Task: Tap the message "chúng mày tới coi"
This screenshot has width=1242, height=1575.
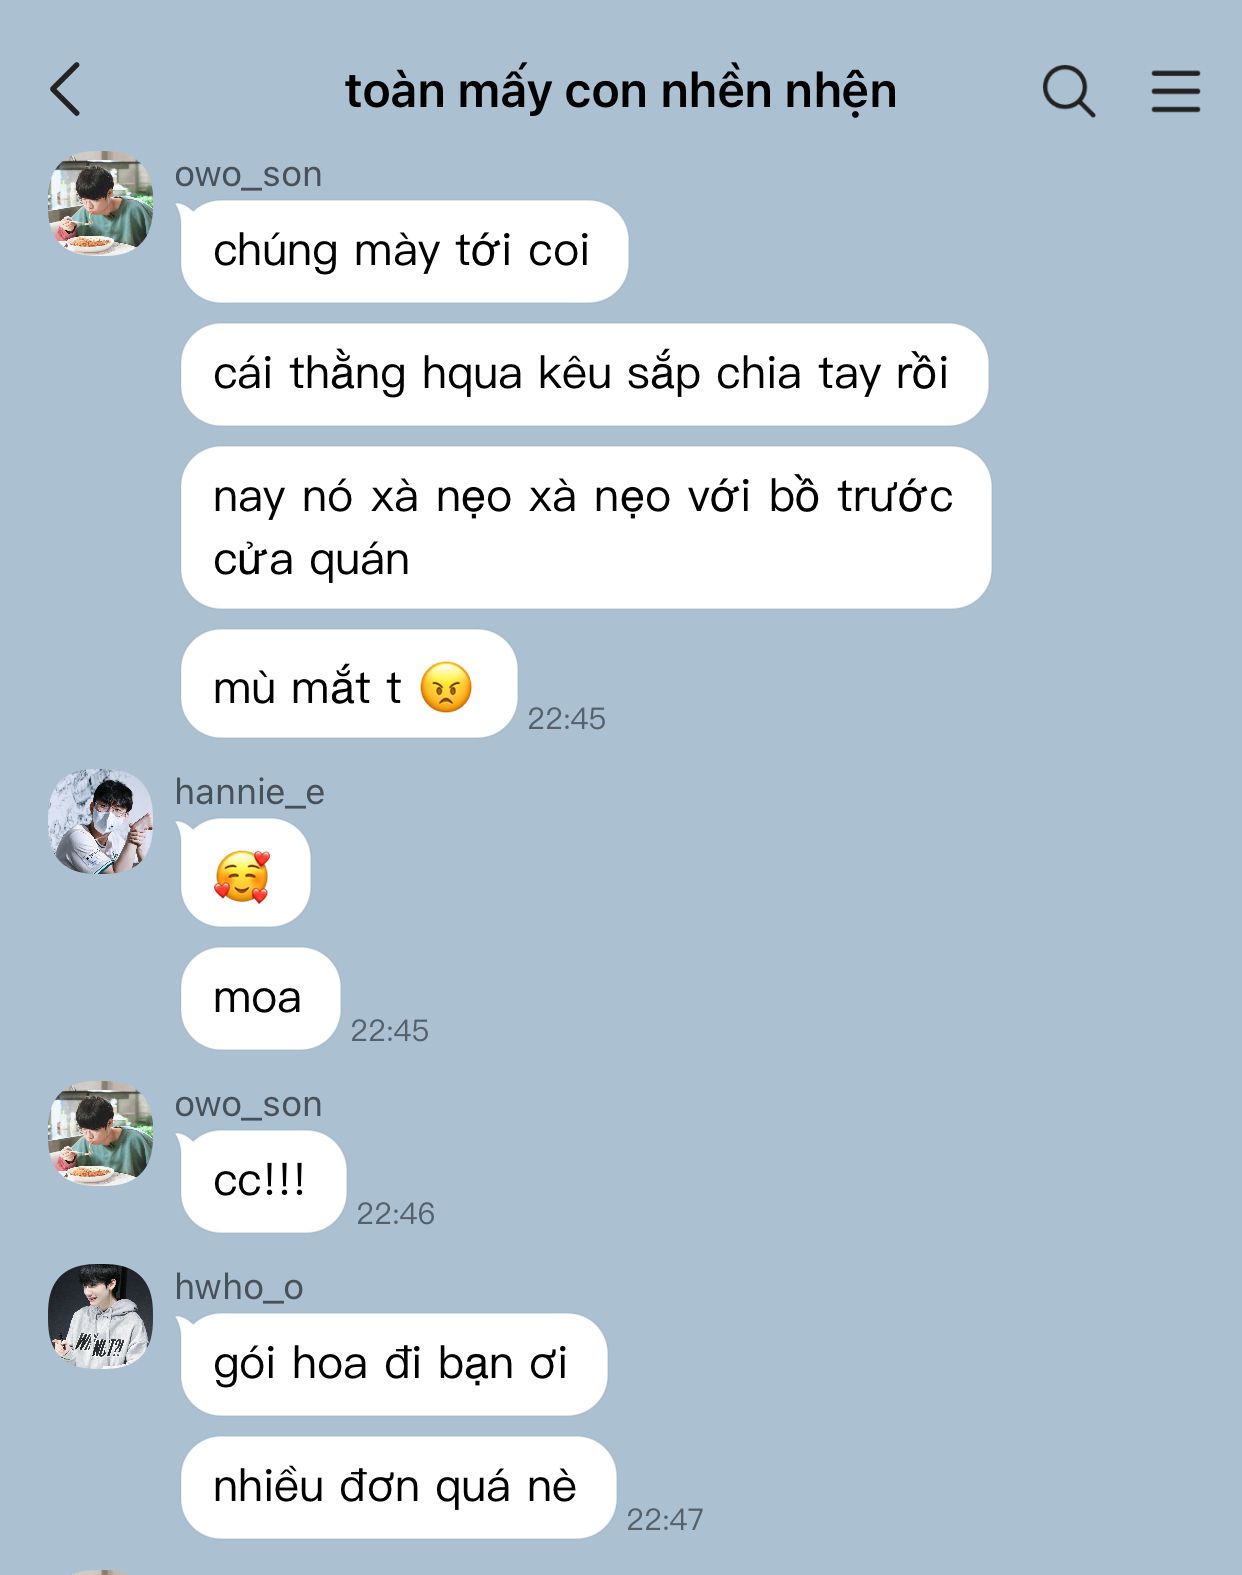Action: (x=404, y=251)
